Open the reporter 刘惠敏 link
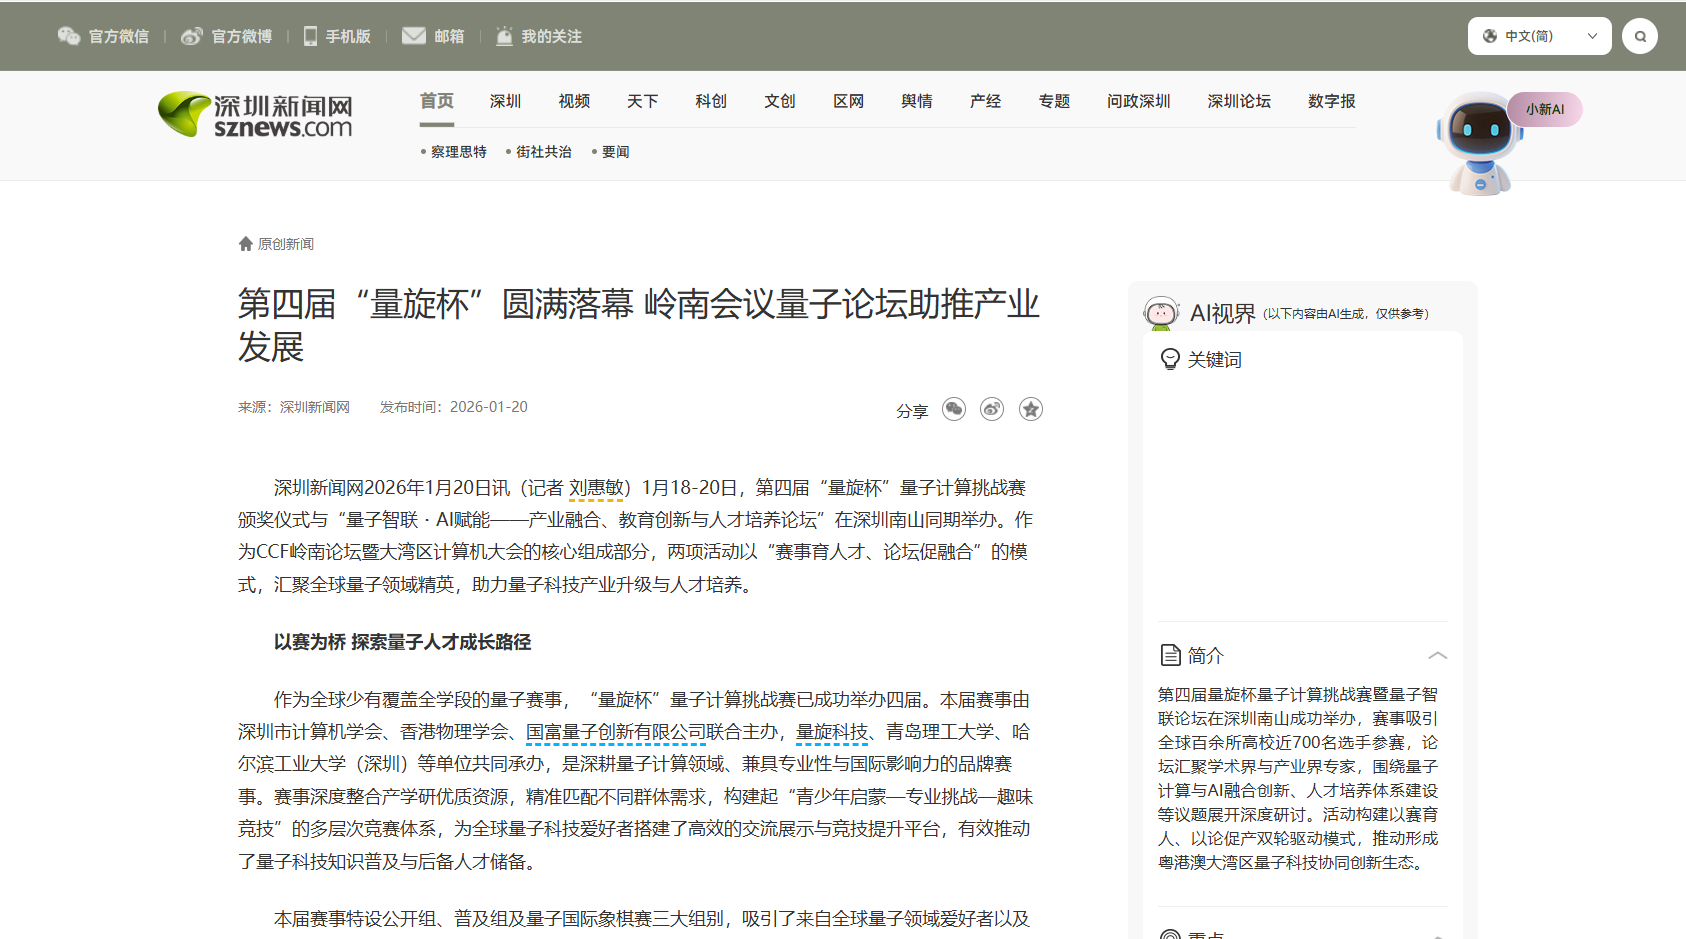 click(596, 488)
